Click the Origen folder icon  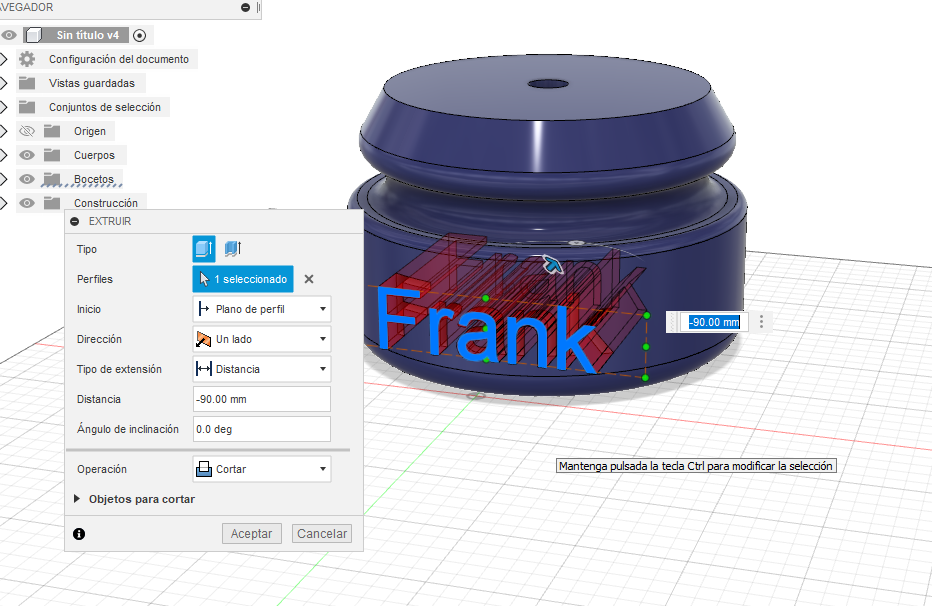click(x=52, y=131)
